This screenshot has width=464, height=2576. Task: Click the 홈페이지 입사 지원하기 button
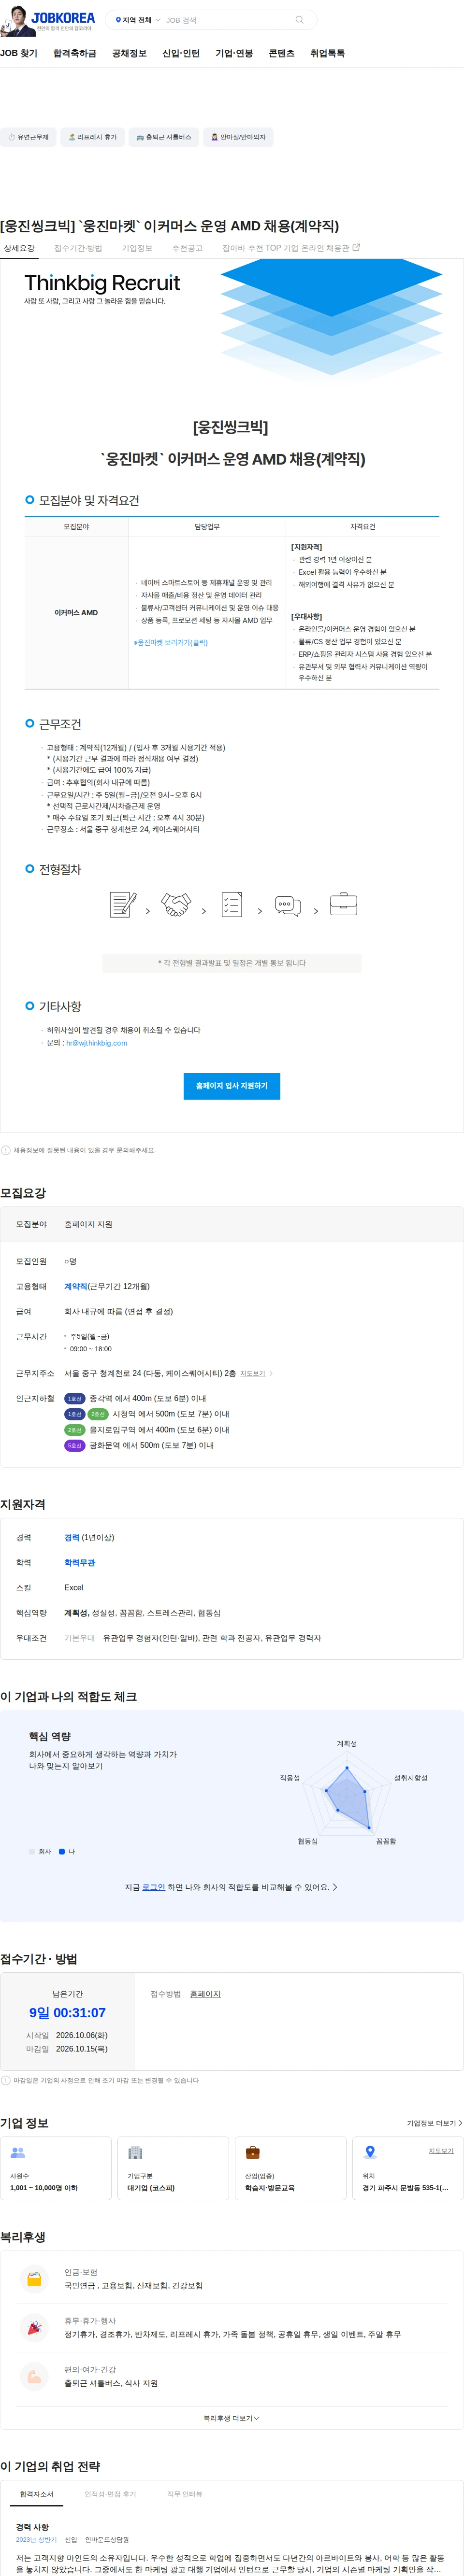click(x=232, y=1086)
